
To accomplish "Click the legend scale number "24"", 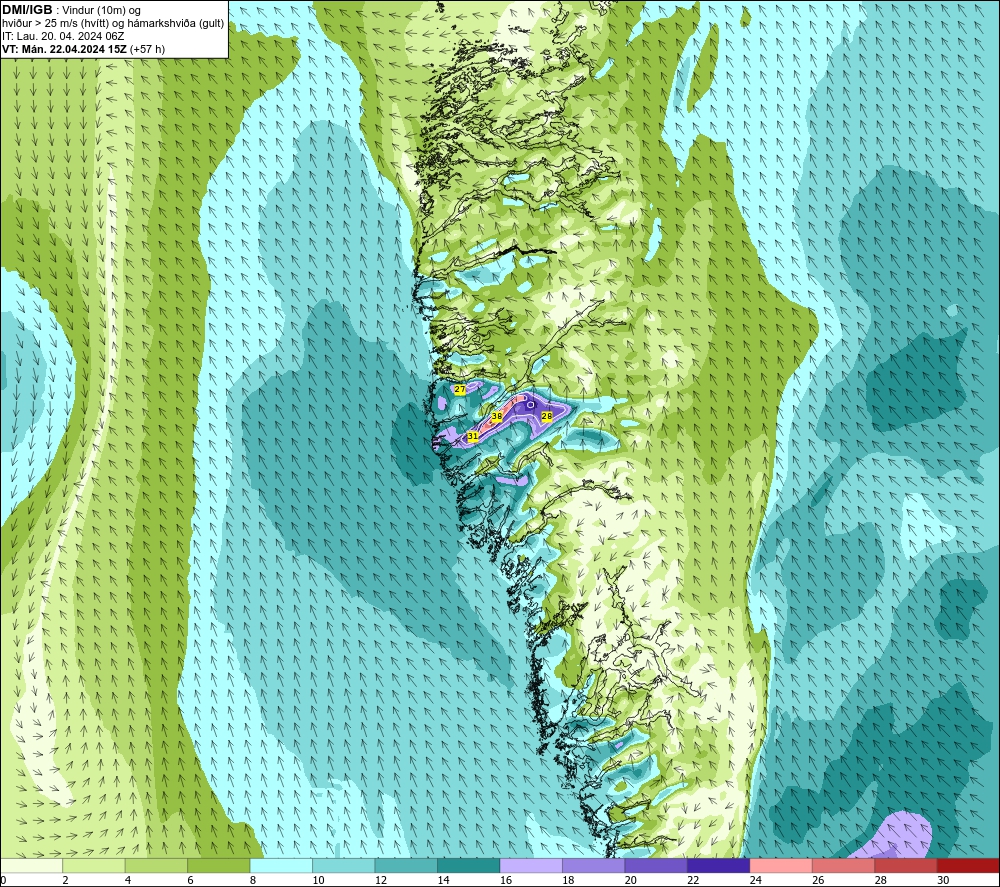I will [756, 880].
